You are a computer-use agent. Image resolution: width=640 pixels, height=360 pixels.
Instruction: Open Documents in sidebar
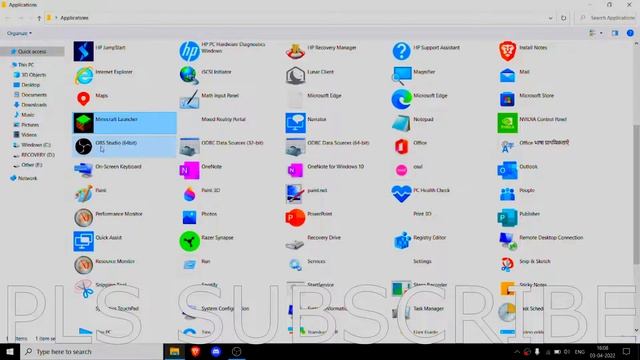33,95
